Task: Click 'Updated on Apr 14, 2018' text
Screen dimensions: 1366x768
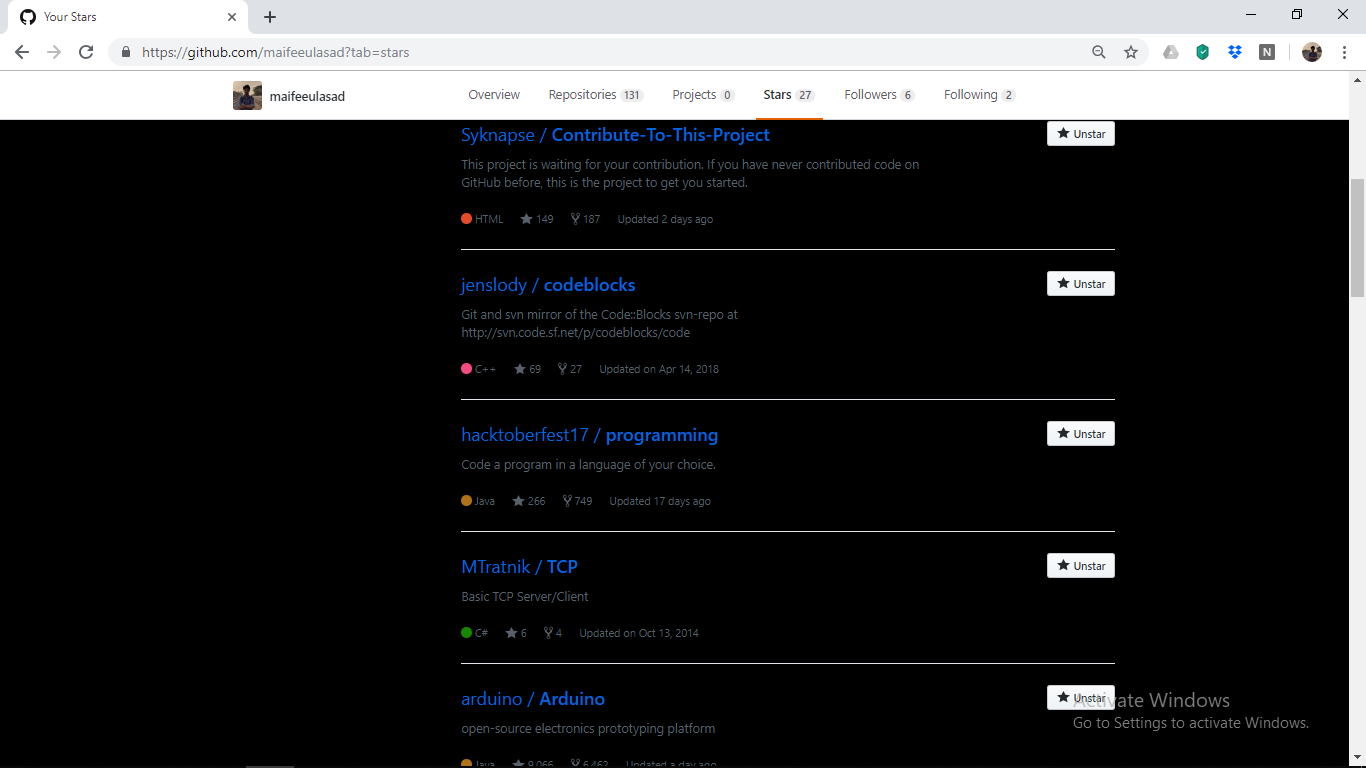Action: [x=659, y=369]
